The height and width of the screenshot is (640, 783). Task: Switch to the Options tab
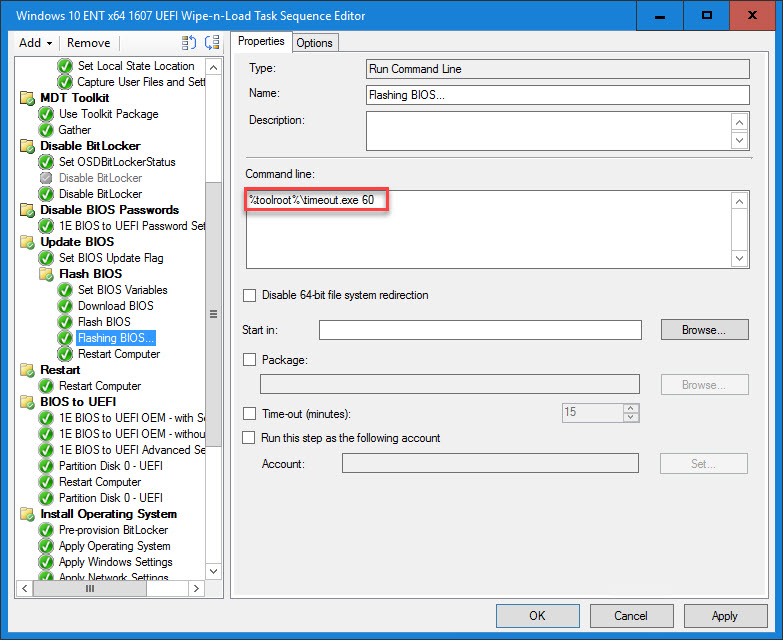314,42
